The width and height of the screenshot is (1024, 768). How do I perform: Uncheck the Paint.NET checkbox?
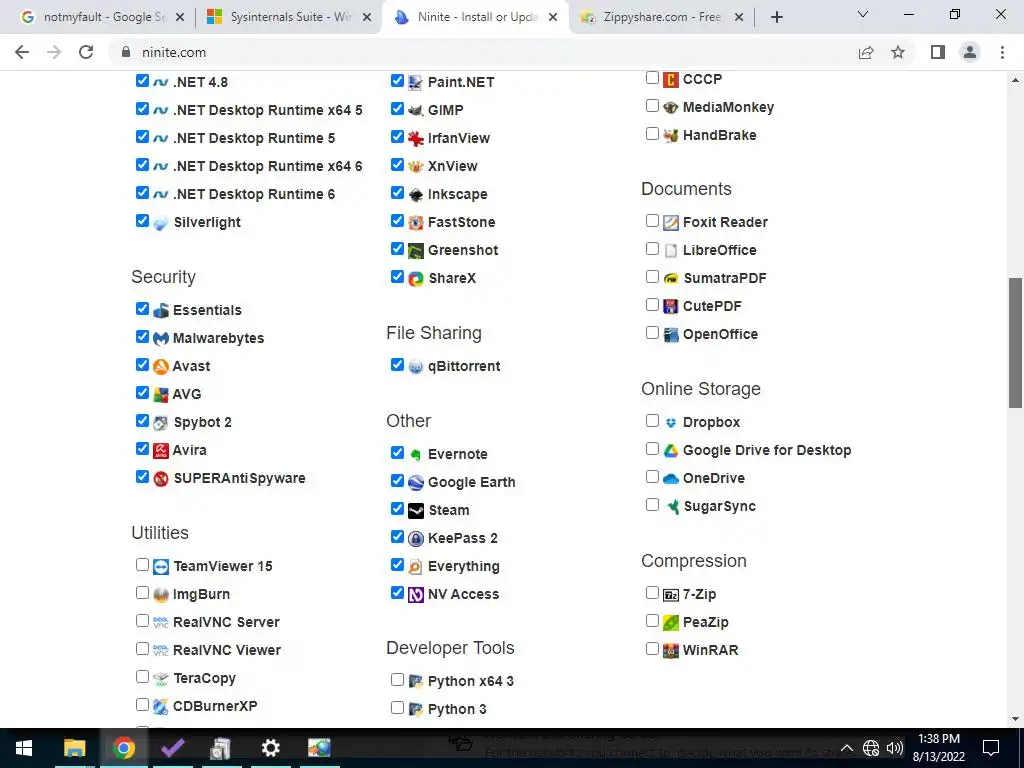point(397,80)
